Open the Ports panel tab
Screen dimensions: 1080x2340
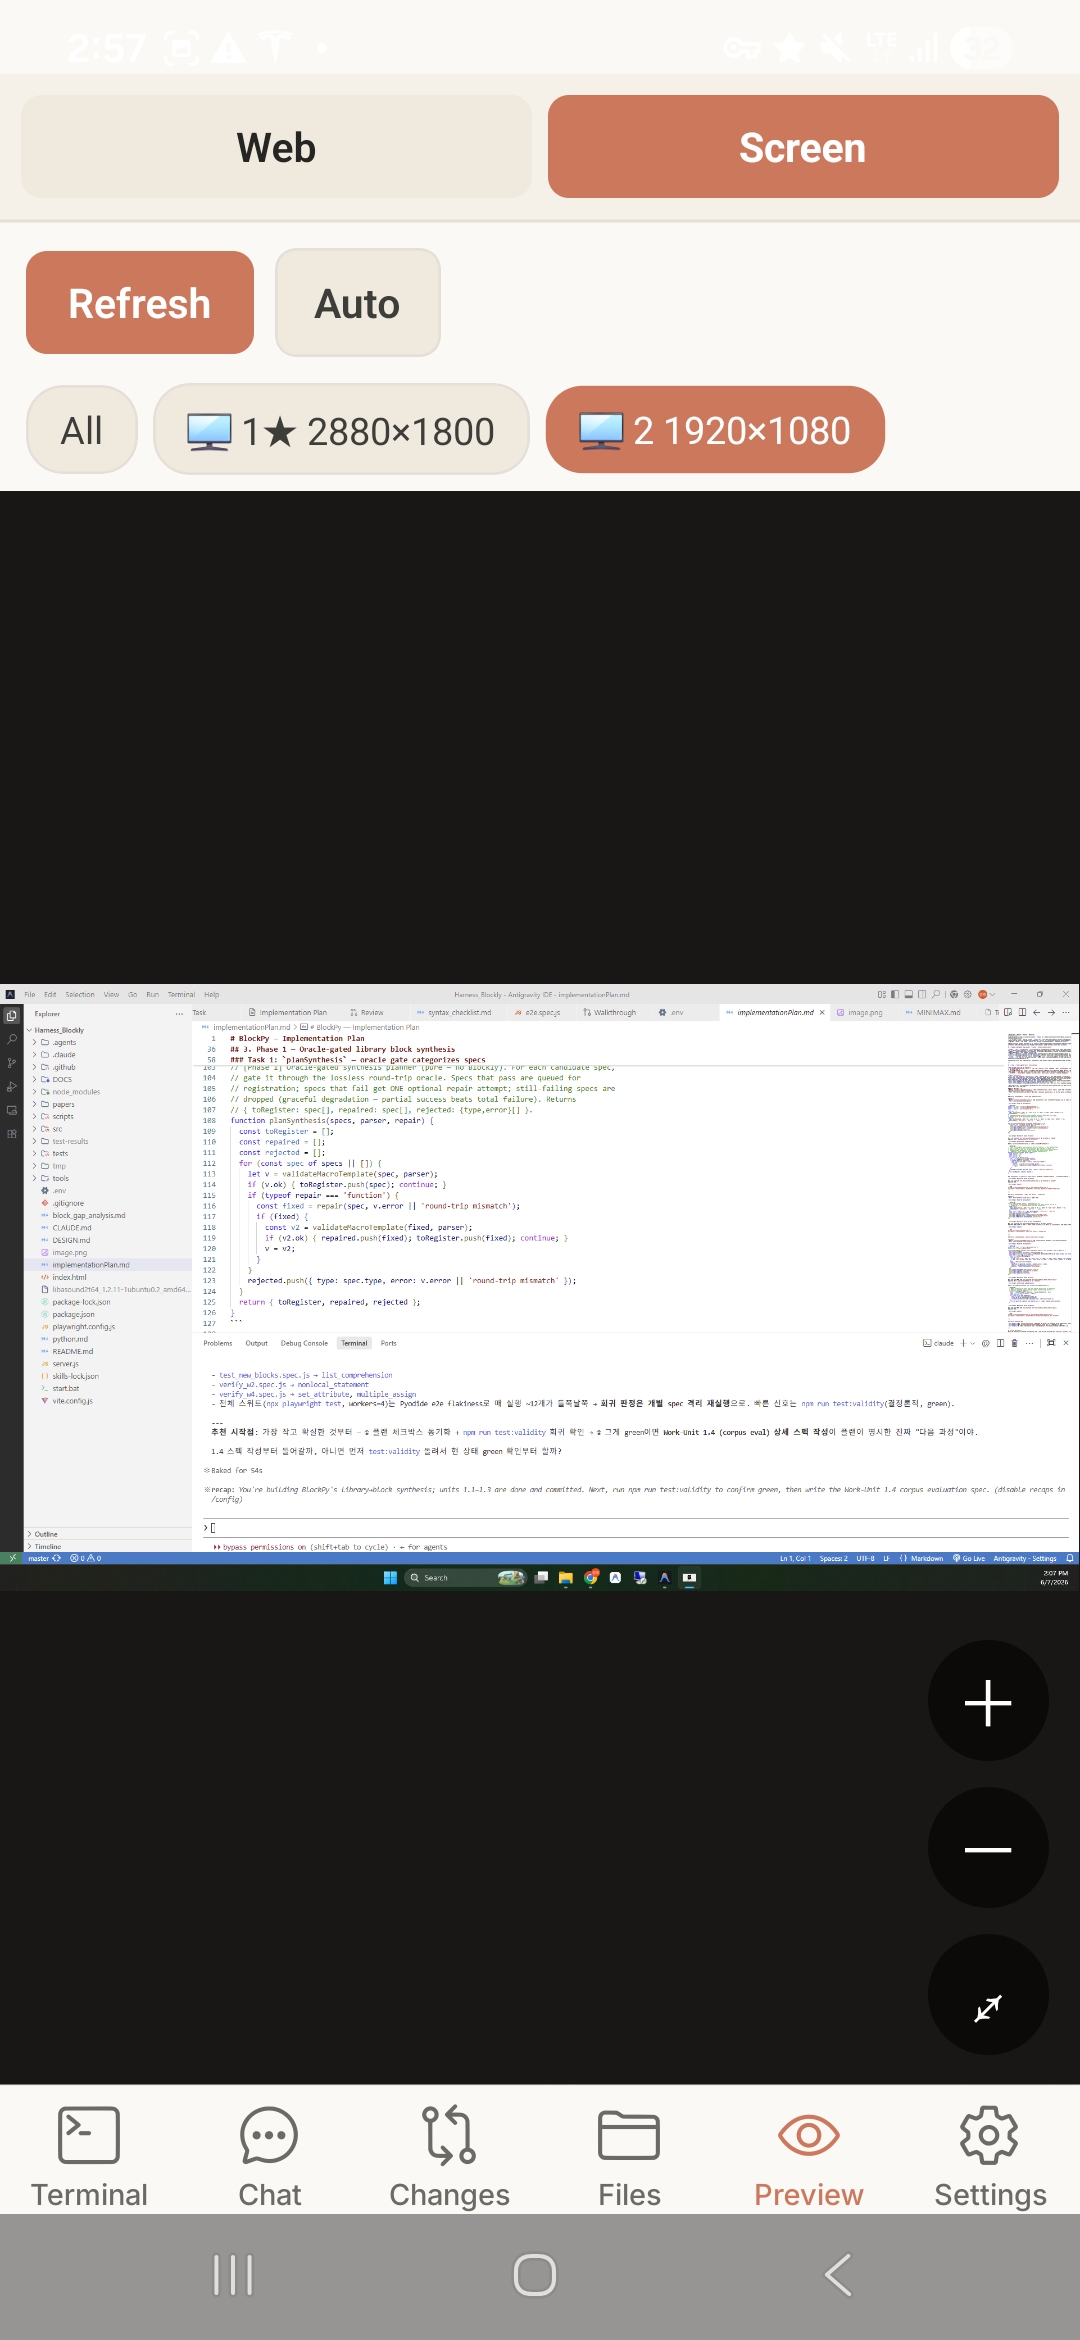click(x=388, y=1343)
